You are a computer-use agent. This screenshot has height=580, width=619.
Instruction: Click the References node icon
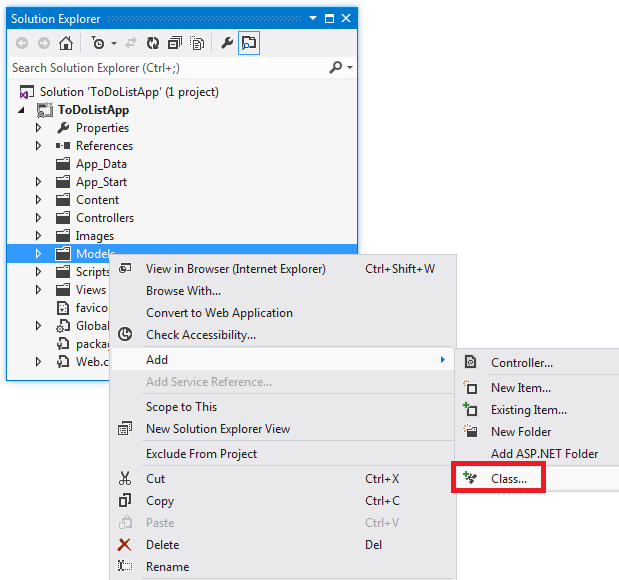(x=63, y=146)
